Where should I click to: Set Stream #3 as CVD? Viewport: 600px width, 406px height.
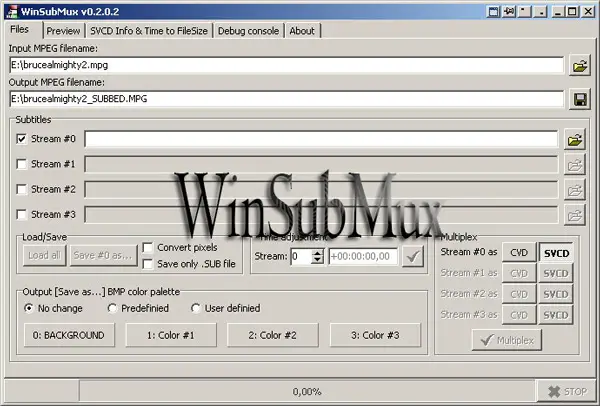coord(519,315)
